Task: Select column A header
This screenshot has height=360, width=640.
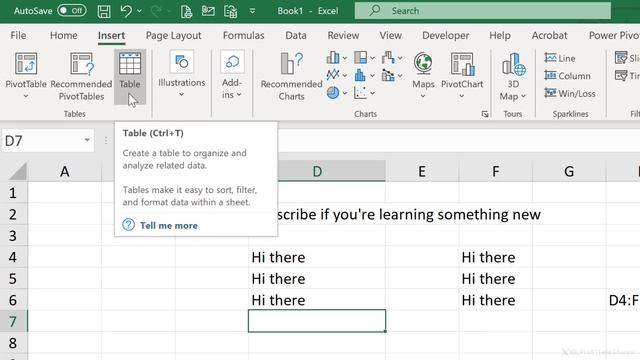Action: 64,171
